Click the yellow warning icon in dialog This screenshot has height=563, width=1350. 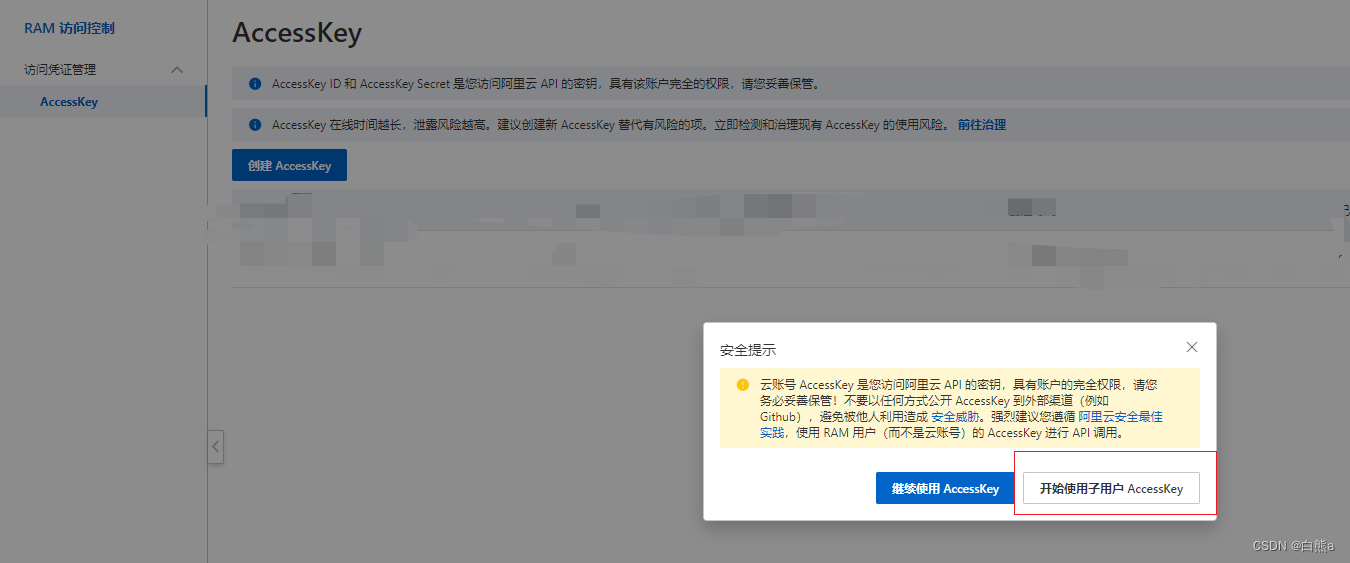pos(742,385)
